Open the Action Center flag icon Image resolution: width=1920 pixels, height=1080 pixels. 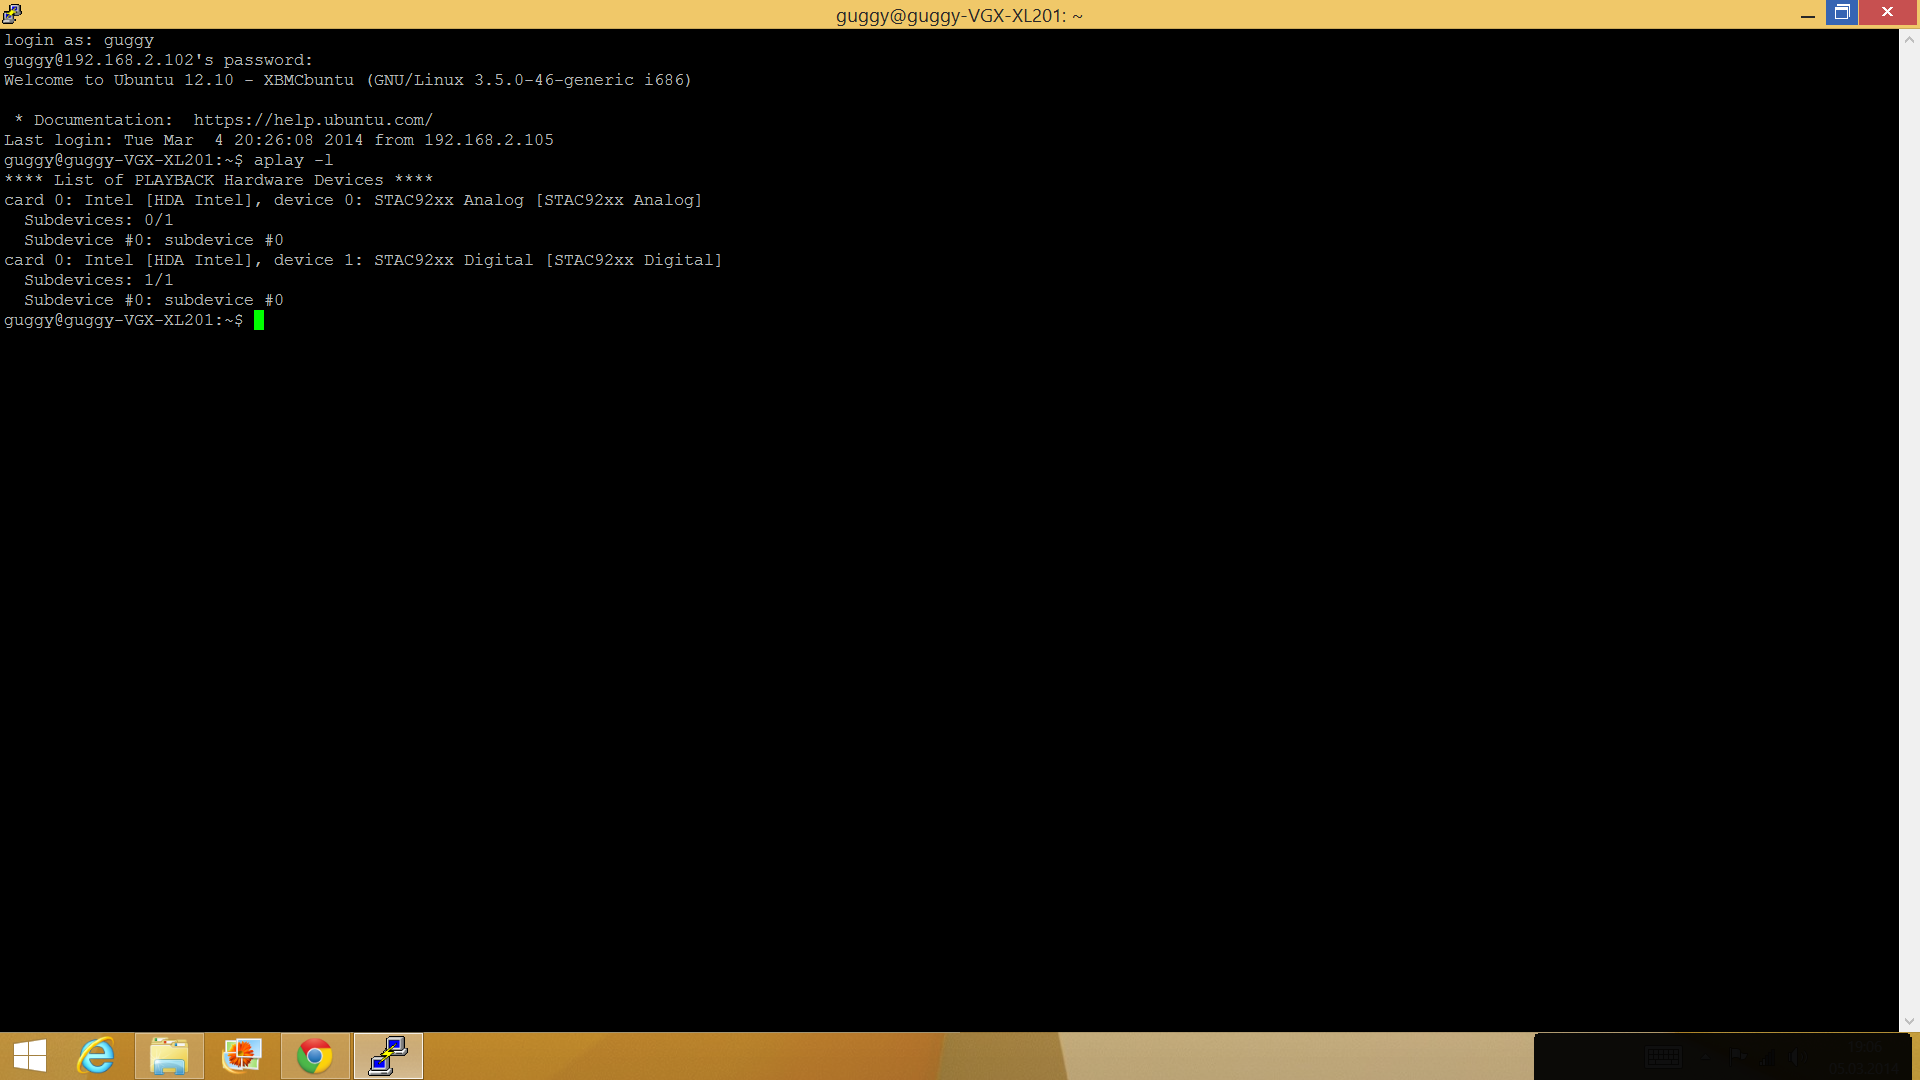(x=1736, y=1056)
